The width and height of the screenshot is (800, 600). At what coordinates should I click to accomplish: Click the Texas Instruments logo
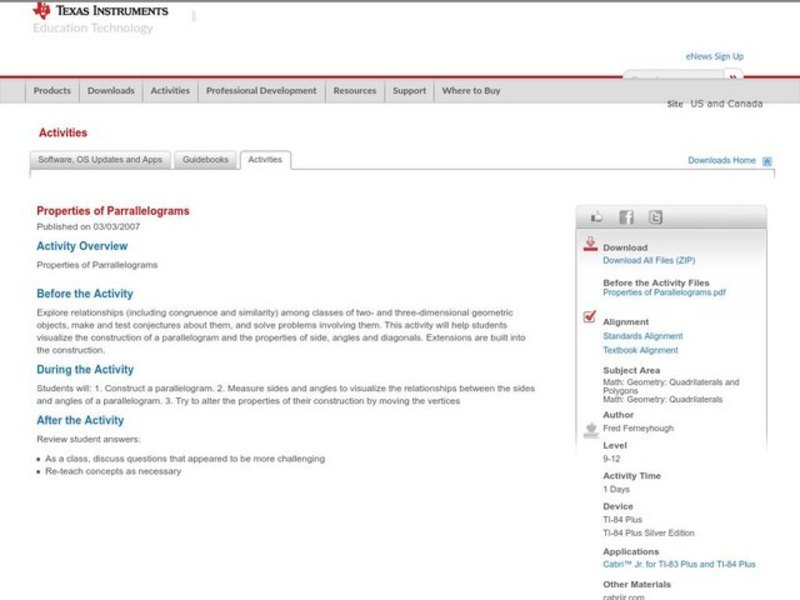[100, 12]
